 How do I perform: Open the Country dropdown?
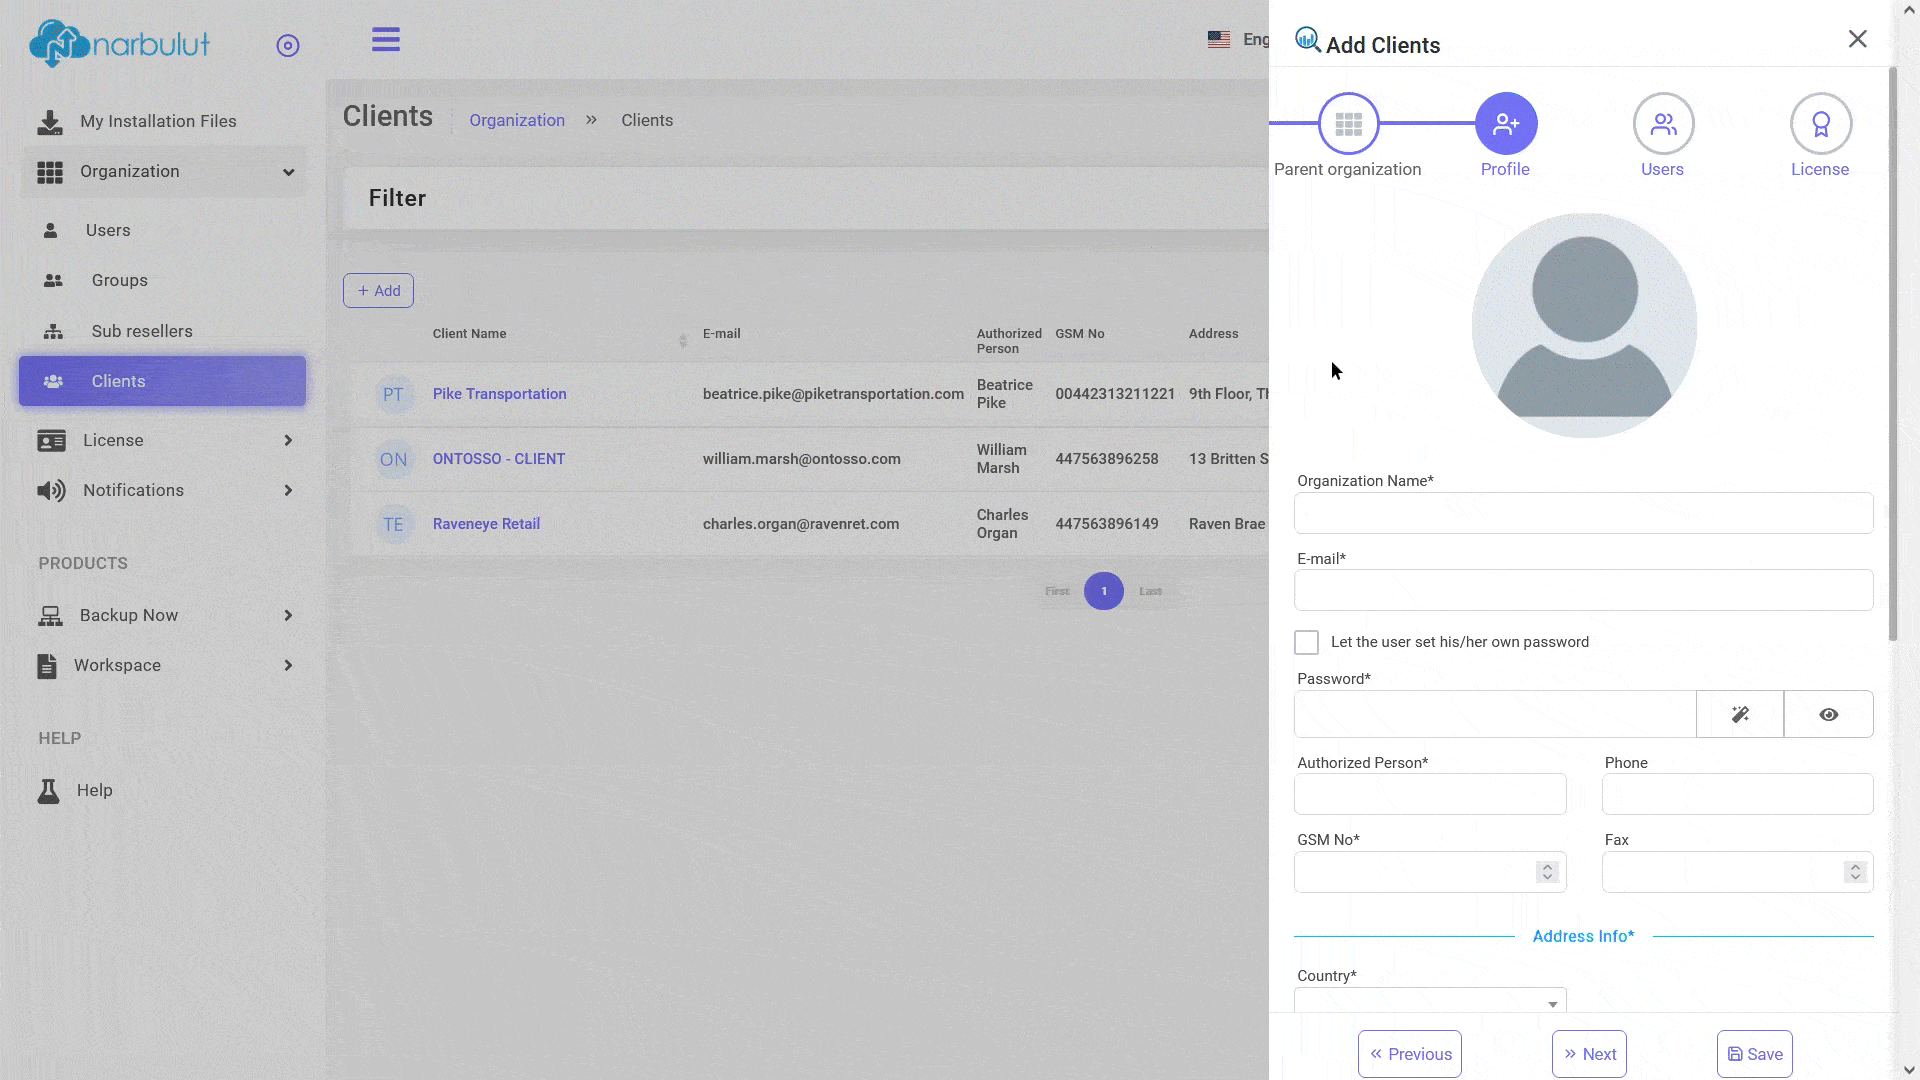(1430, 1001)
